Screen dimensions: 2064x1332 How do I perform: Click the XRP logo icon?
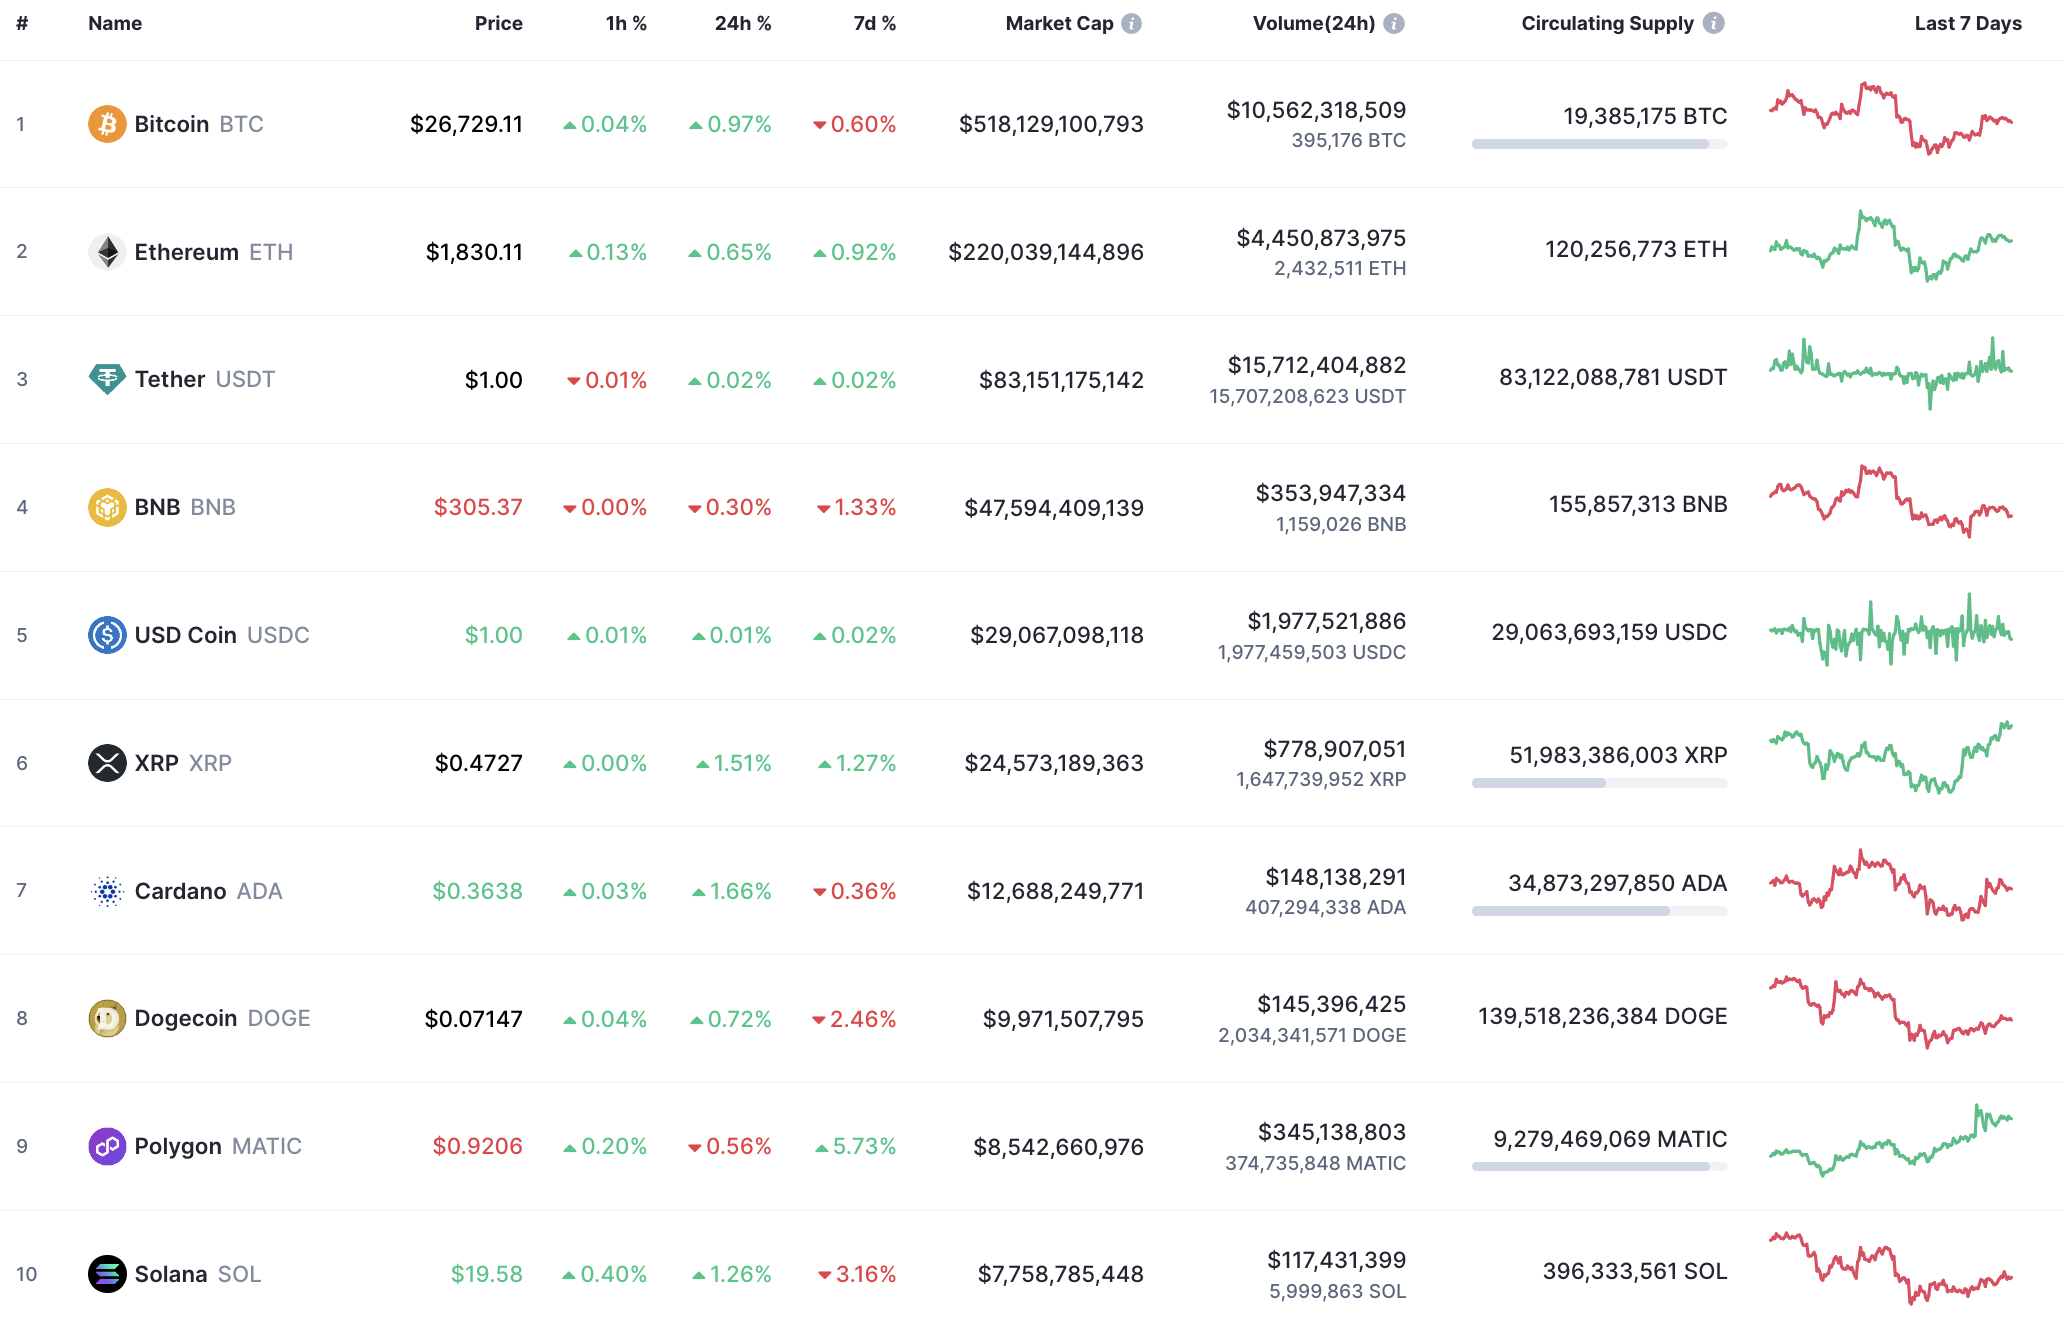pos(106,762)
